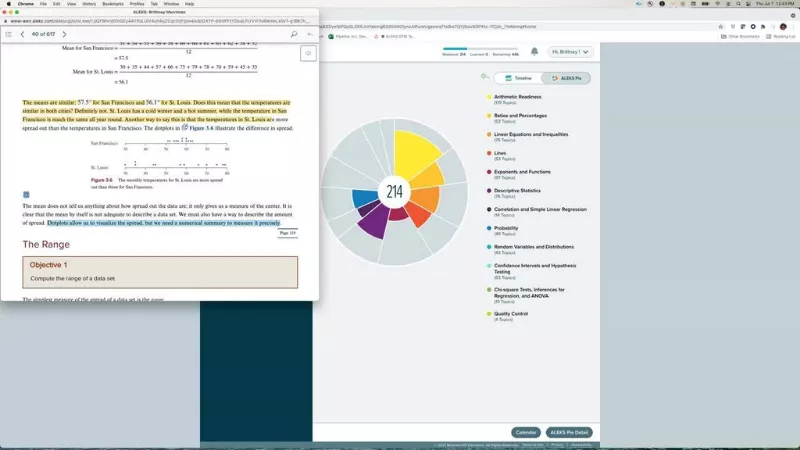Open the Bookmarks menu
This screenshot has height=450, width=800.
pyautogui.click(x=113, y=4)
